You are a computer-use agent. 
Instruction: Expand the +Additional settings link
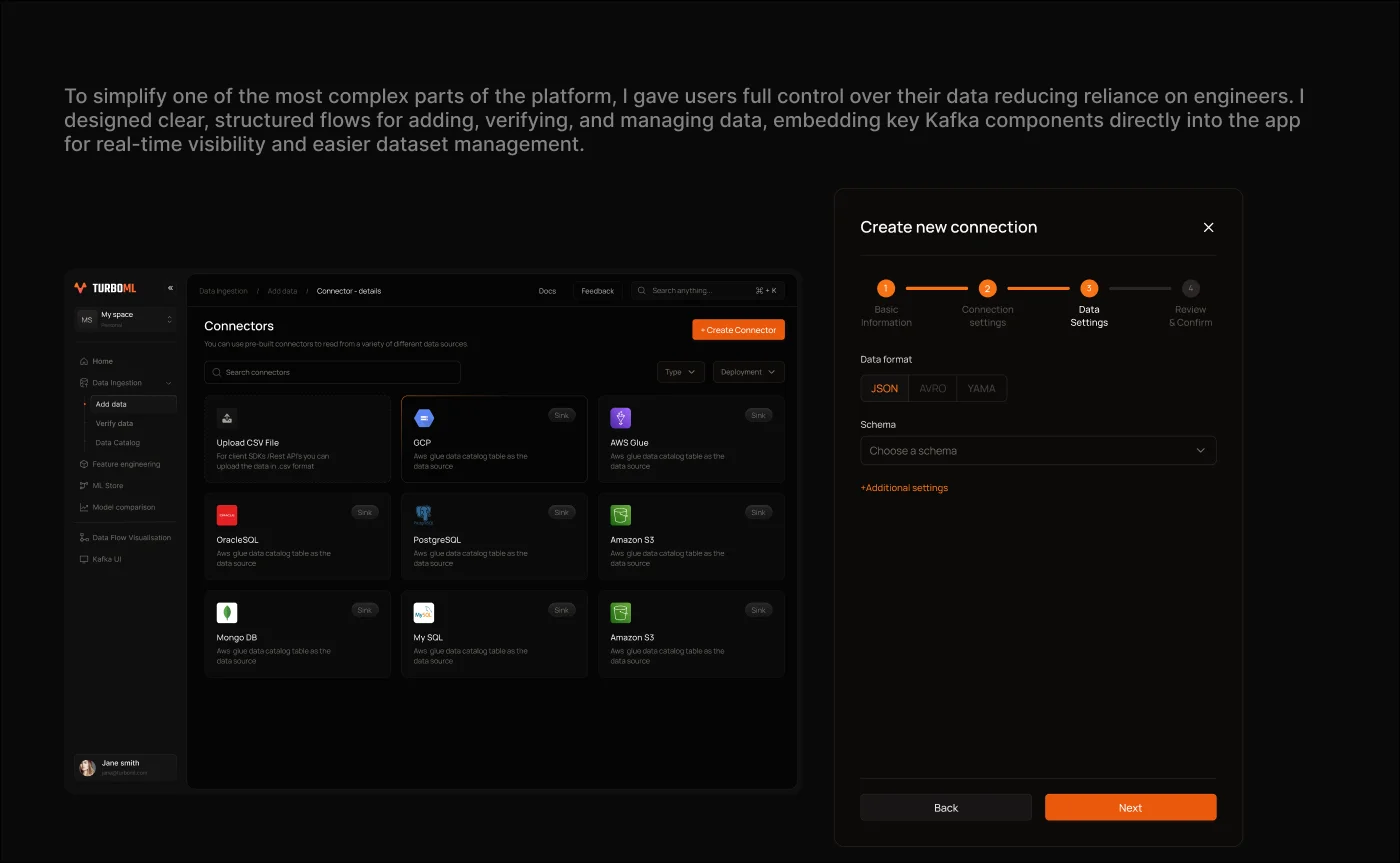tap(904, 488)
